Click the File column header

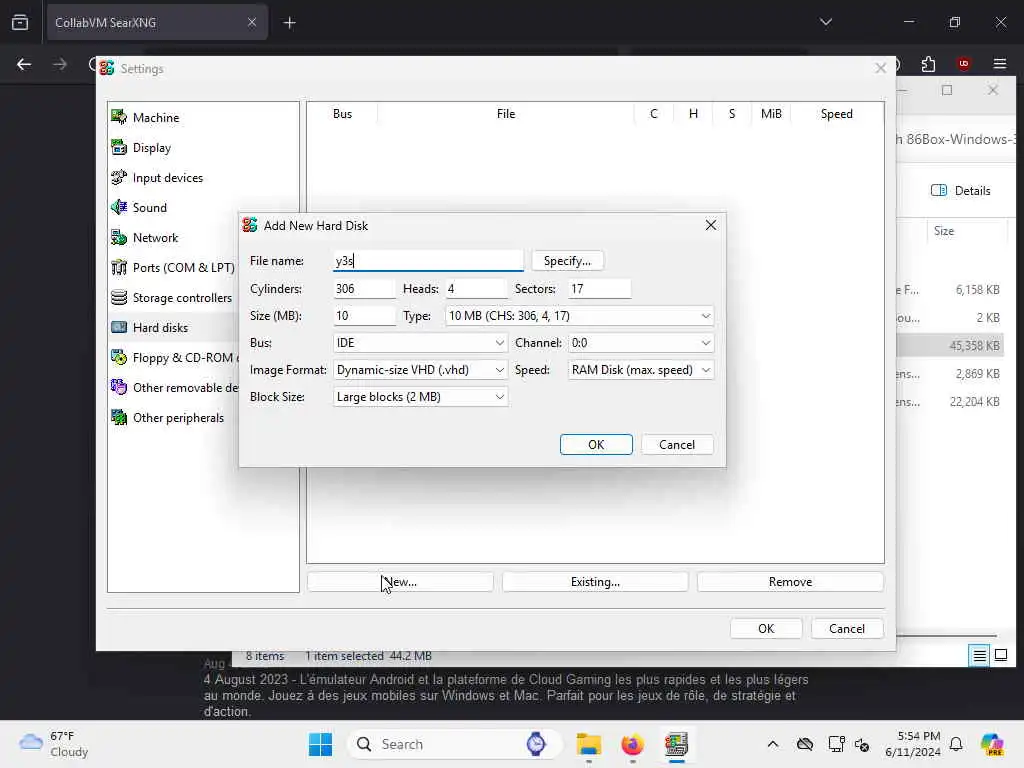pos(505,114)
